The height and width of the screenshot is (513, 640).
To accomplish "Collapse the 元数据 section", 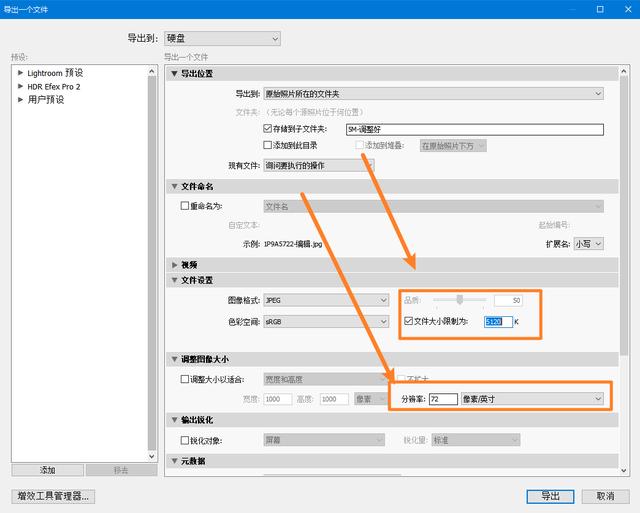I will point(175,461).
